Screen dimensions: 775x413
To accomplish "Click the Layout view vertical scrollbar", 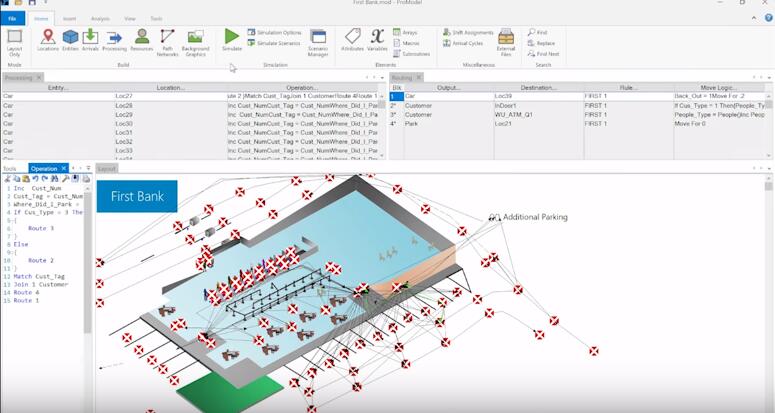I will click(769, 293).
